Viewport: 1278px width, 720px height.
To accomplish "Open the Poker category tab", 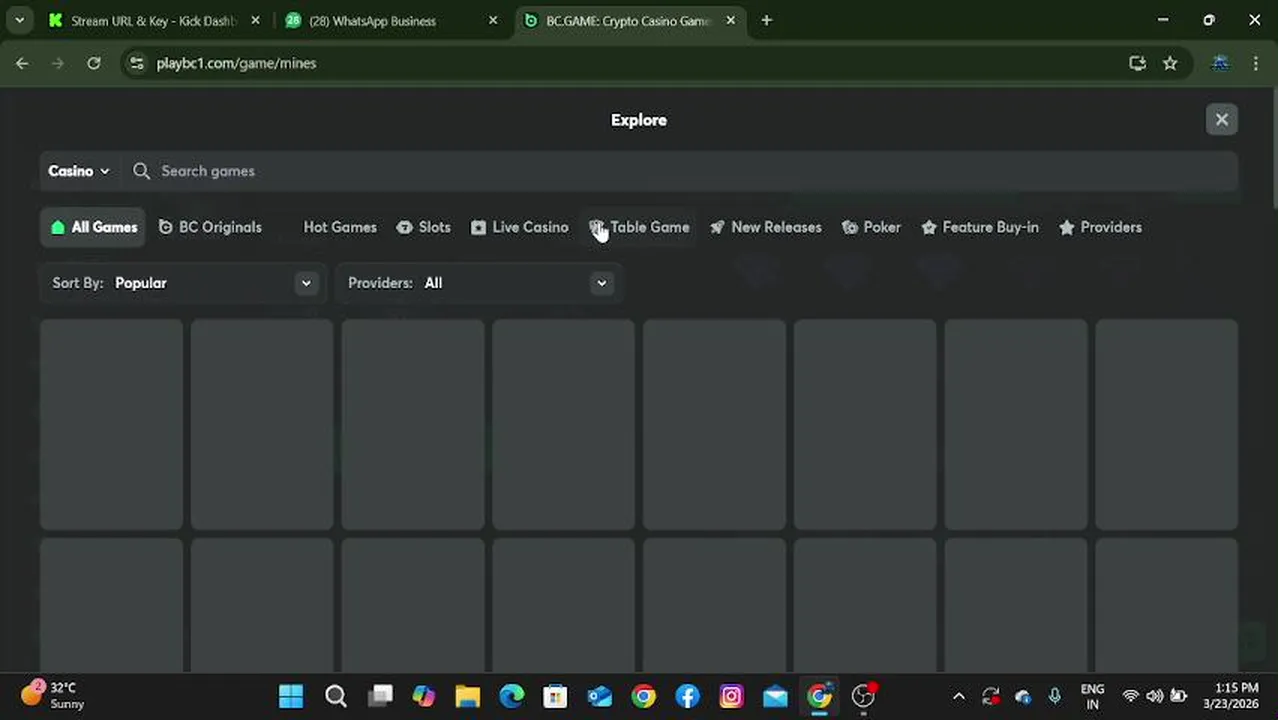I will (871, 227).
